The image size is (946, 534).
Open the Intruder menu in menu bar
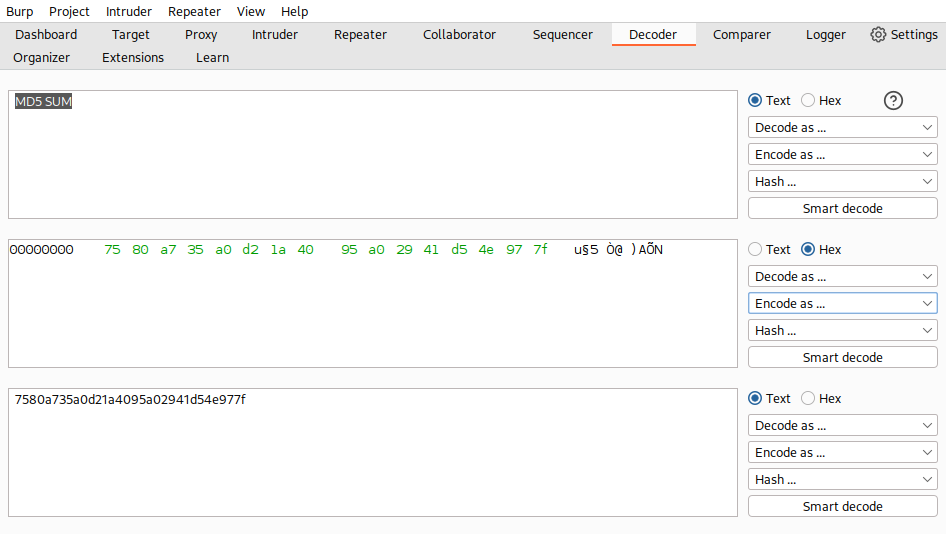129,11
